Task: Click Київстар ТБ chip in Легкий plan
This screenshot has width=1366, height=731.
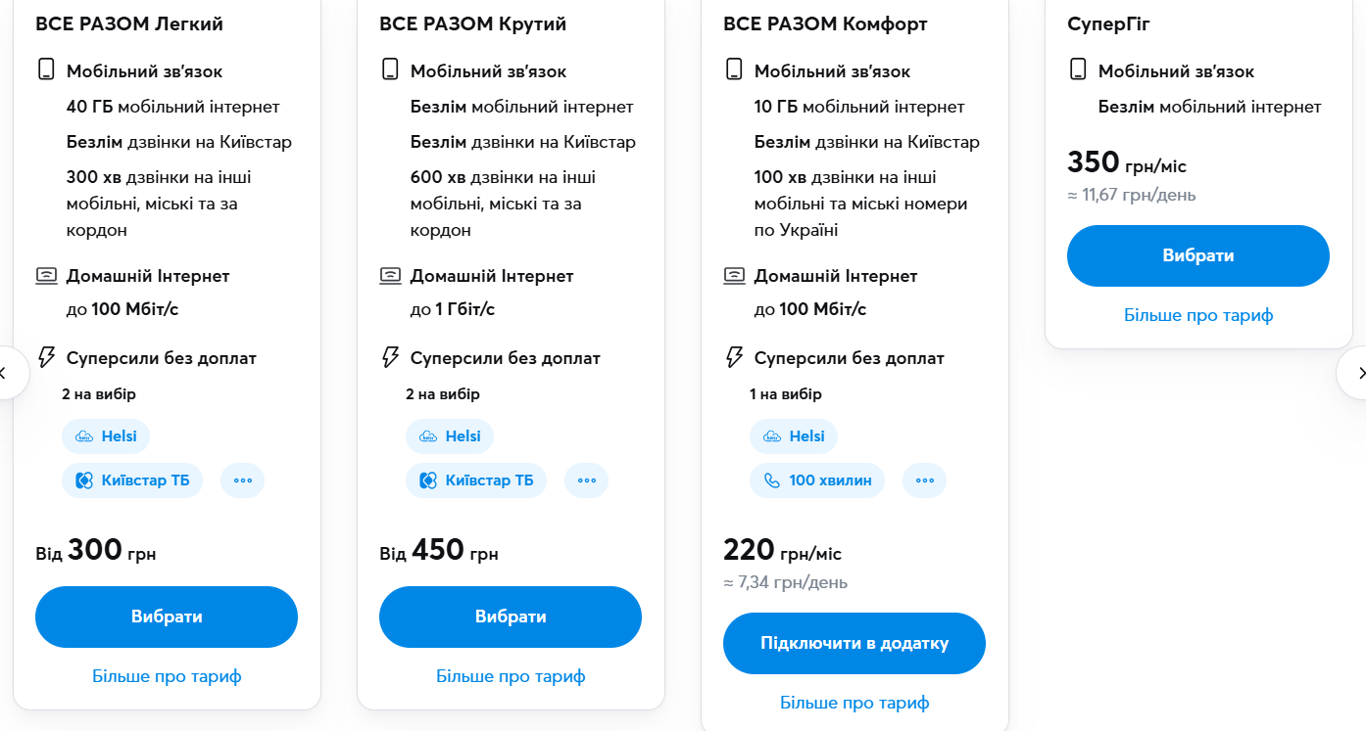Action: click(132, 480)
